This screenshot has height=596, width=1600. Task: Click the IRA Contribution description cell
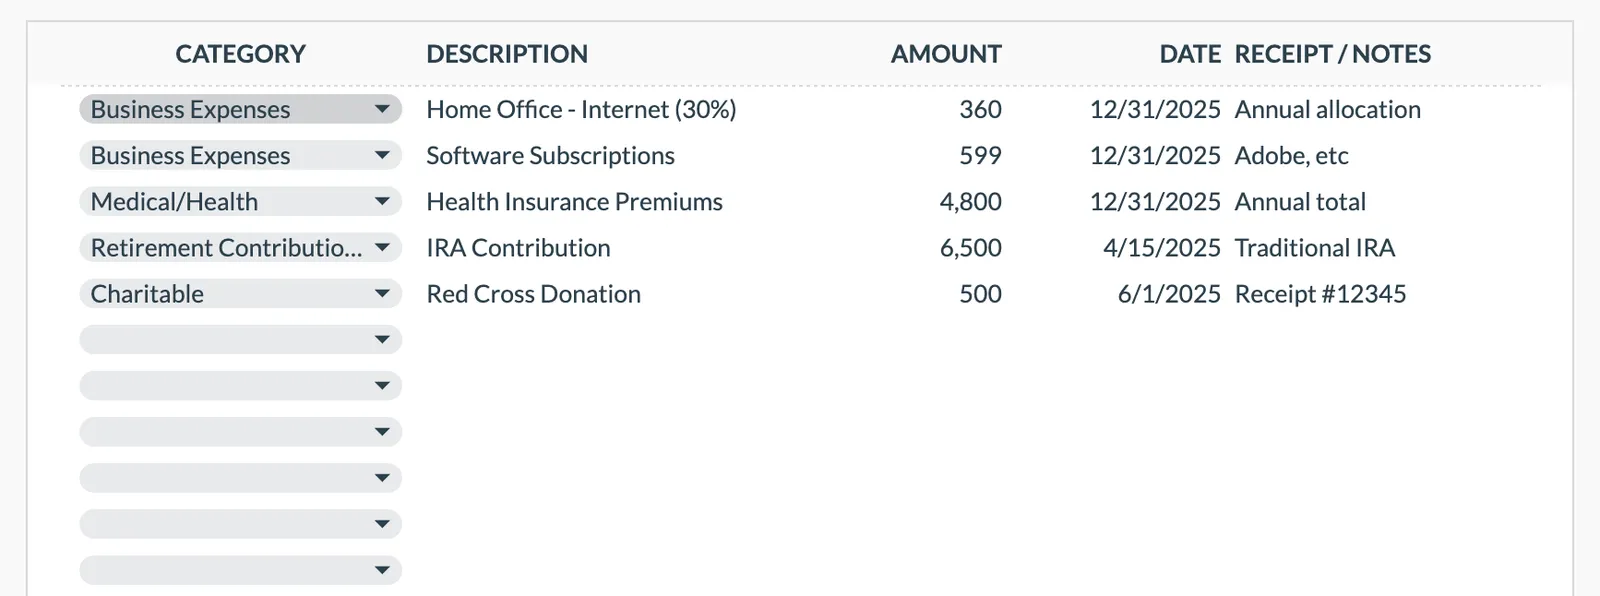pos(518,247)
